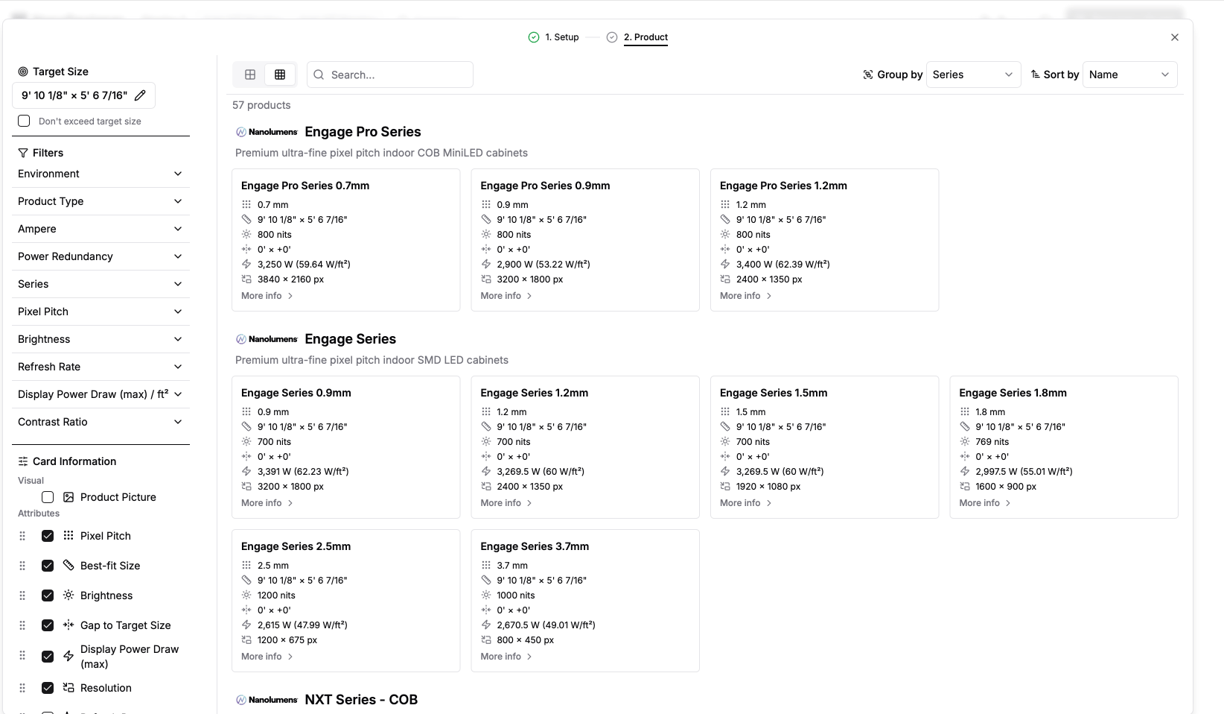Open the Sort by Name dropdown

tap(1130, 75)
